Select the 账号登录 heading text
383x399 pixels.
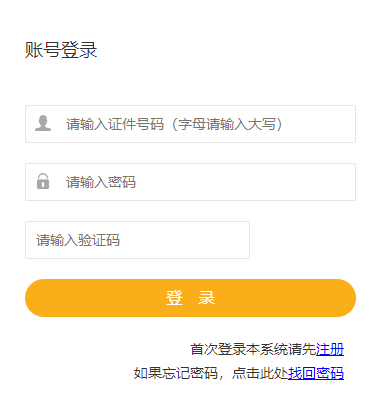(61, 50)
